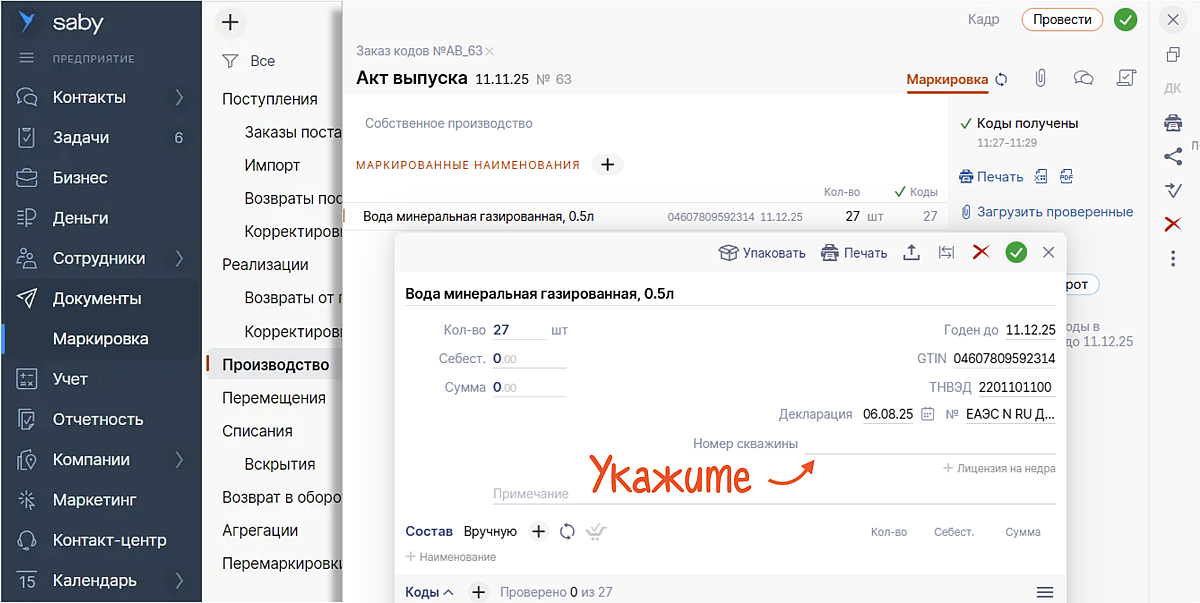Screen dimensions: 1200x603
Task: Click the upload arrow icon in item card
Action: coord(911,253)
